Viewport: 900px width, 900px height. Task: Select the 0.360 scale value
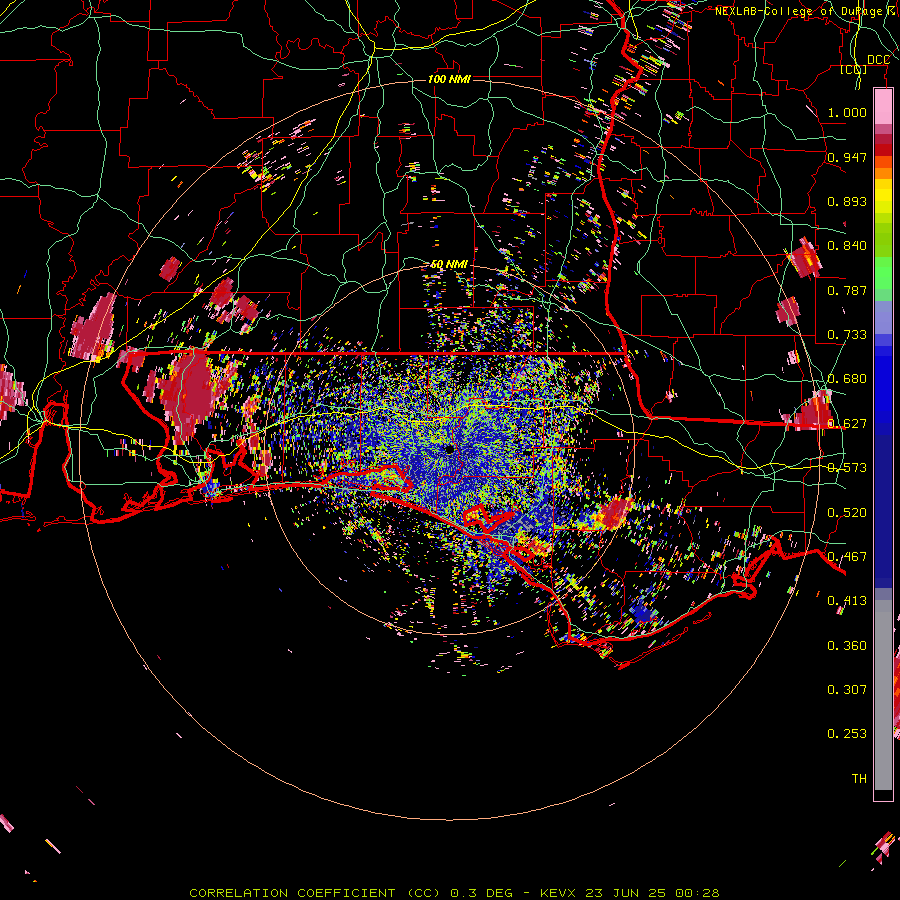pyautogui.click(x=847, y=646)
